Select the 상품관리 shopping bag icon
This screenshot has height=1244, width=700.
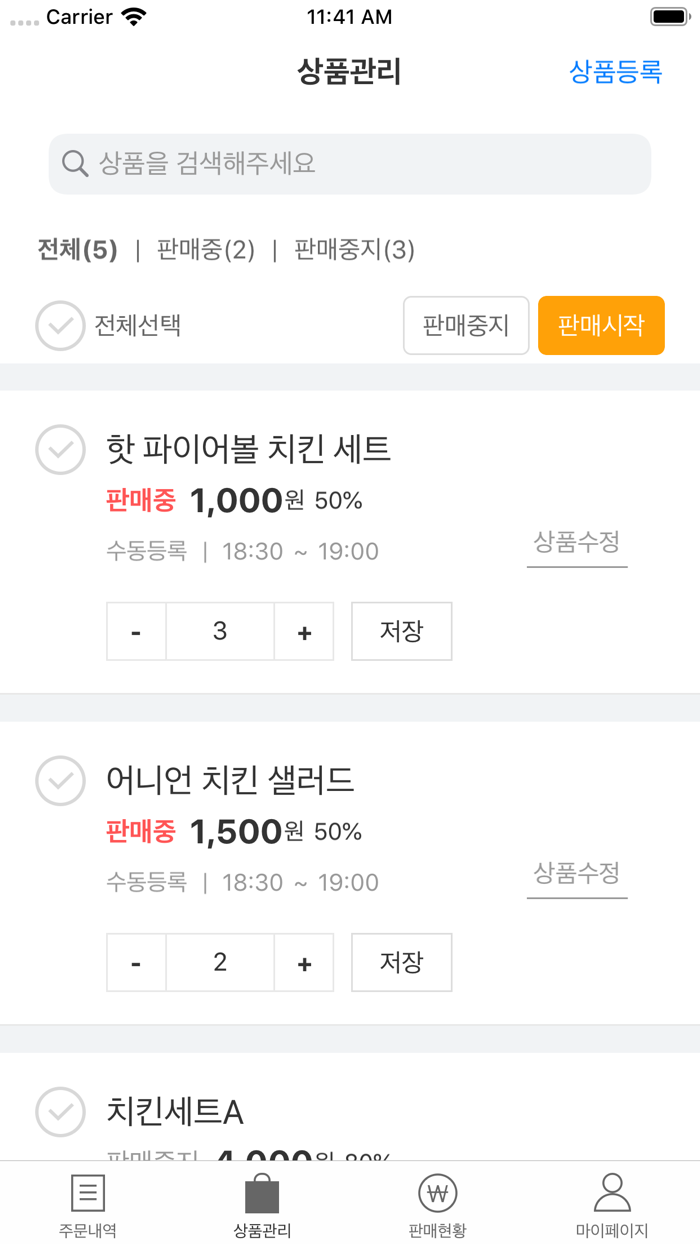(x=262, y=1193)
